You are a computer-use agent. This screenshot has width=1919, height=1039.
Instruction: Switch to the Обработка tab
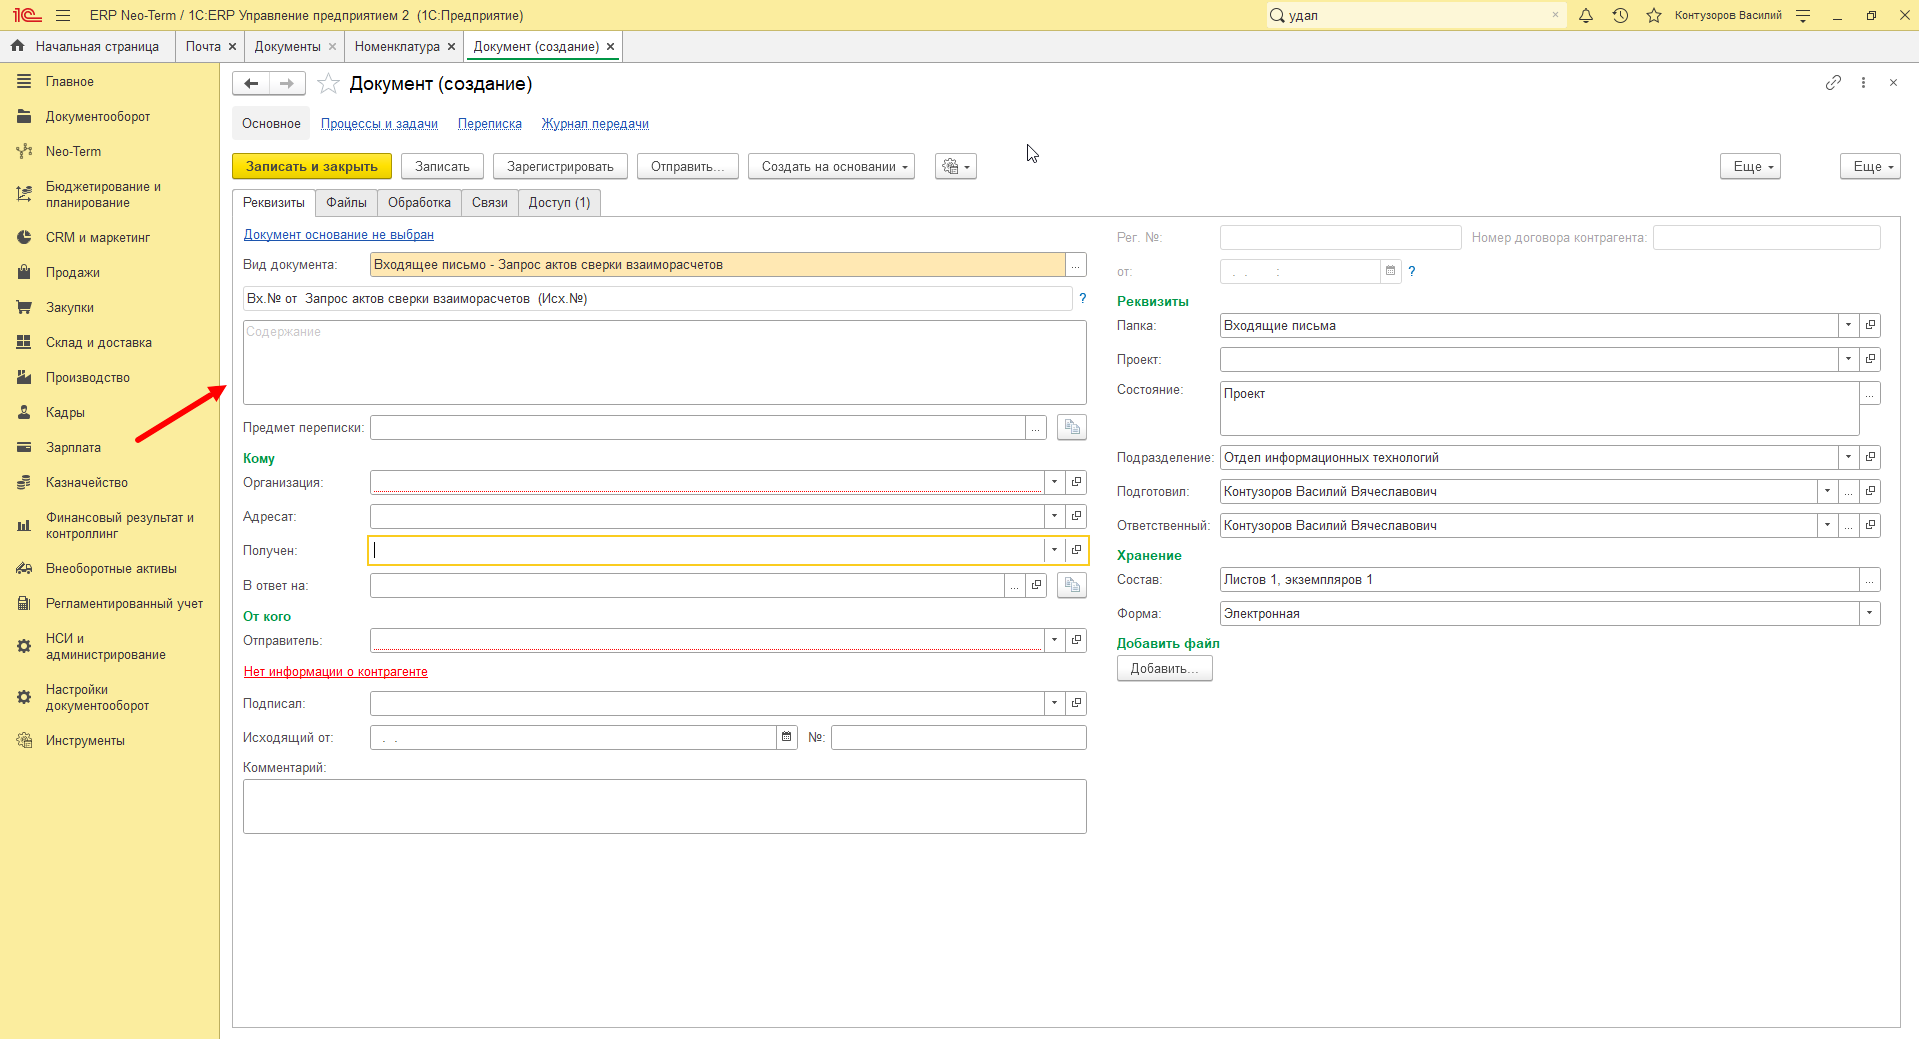point(419,202)
